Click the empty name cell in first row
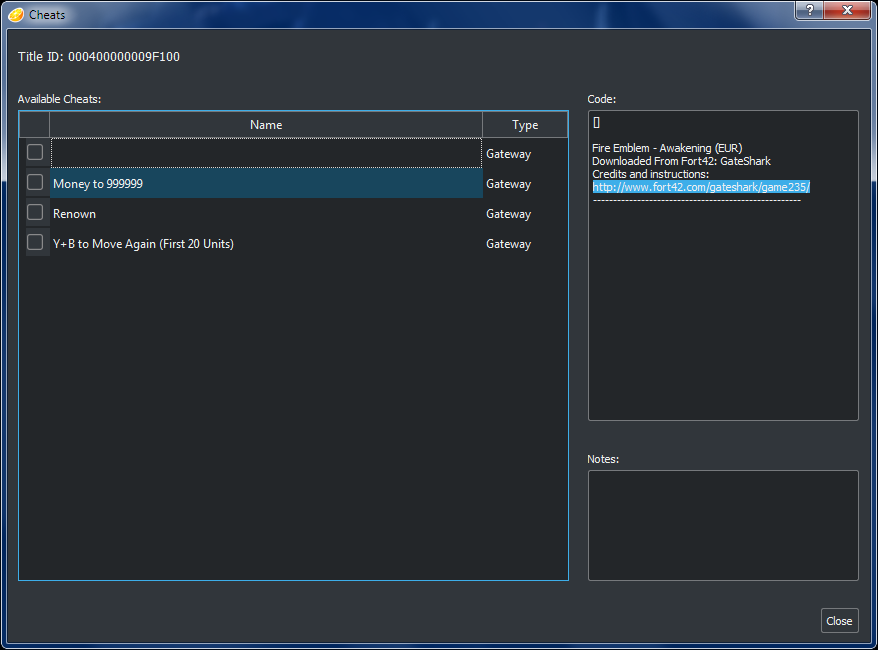The height and width of the screenshot is (650, 878). [x=267, y=153]
